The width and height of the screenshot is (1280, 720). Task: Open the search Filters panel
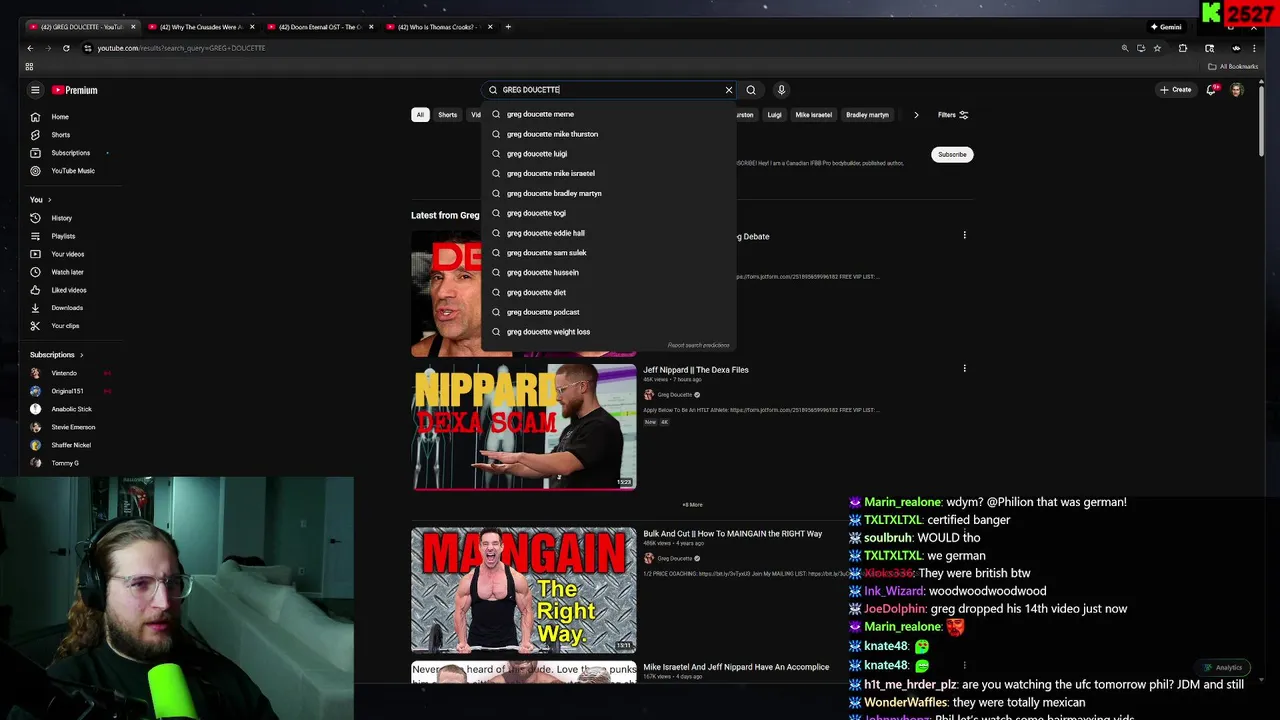pos(953,115)
